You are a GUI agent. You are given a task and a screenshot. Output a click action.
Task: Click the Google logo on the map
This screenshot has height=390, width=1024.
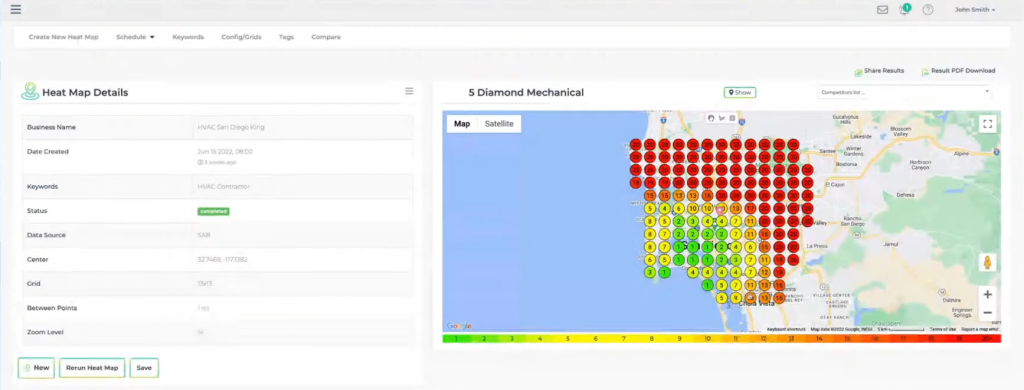[x=459, y=326]
